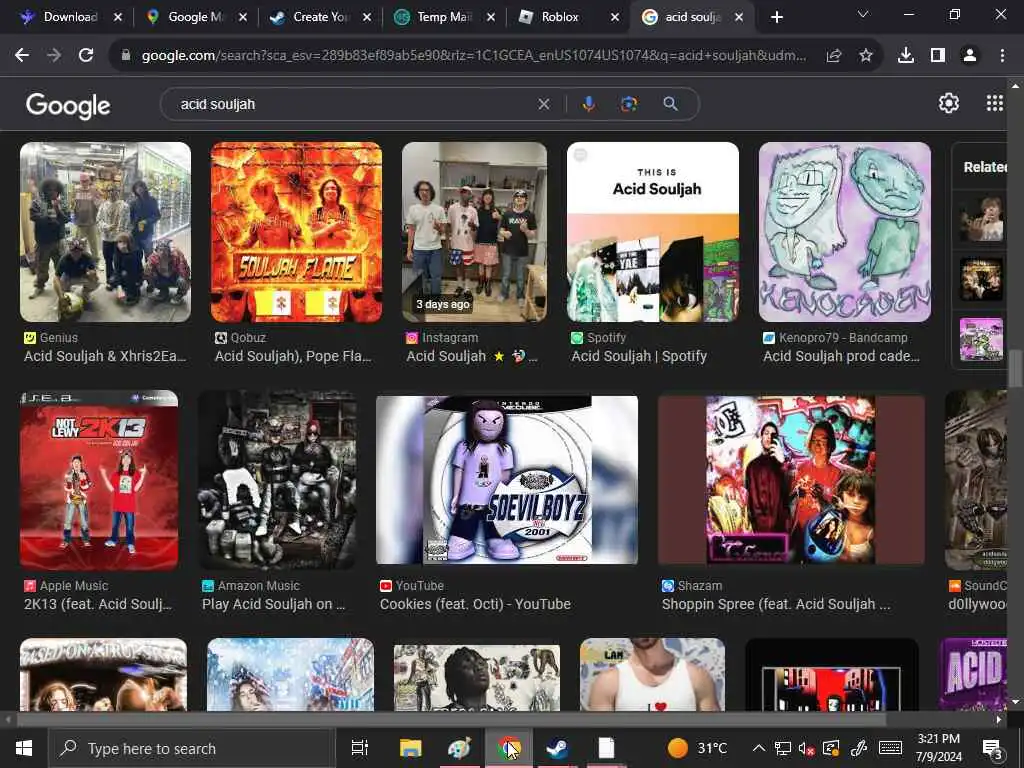
Task: Open Steam from the taskbar
Action: (x=557, y=748)
